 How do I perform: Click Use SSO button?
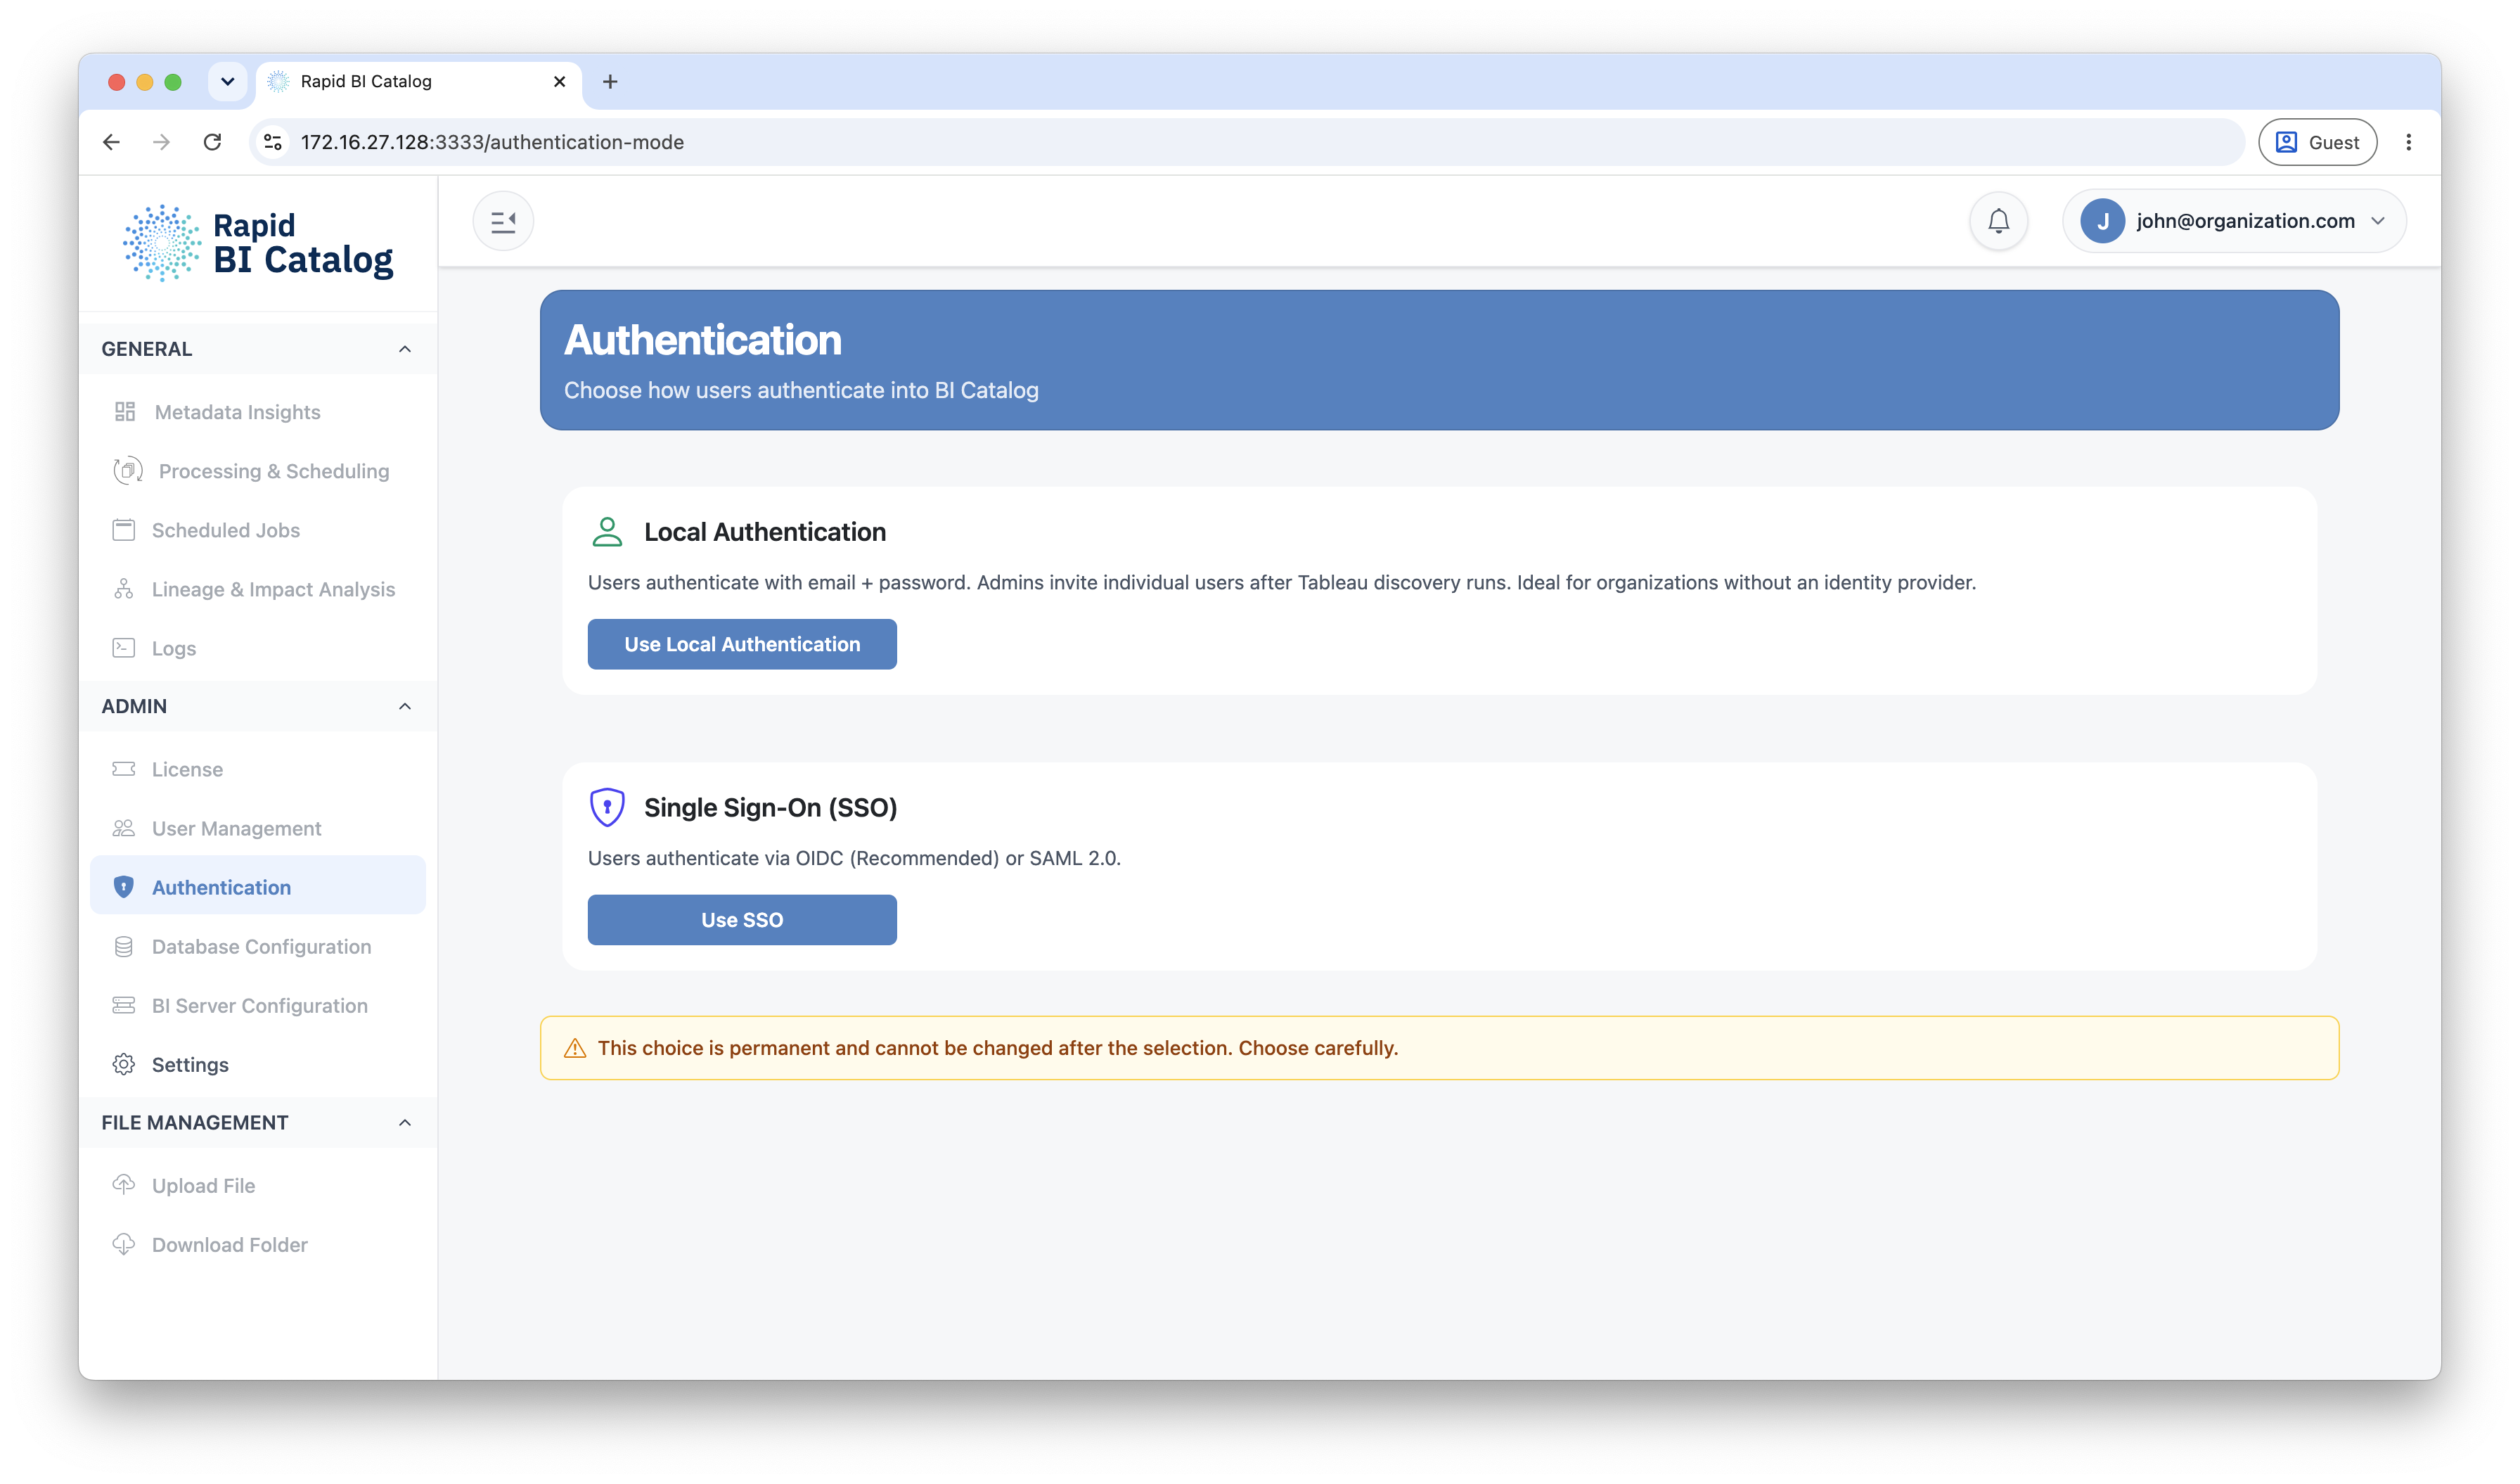(742, 919)
